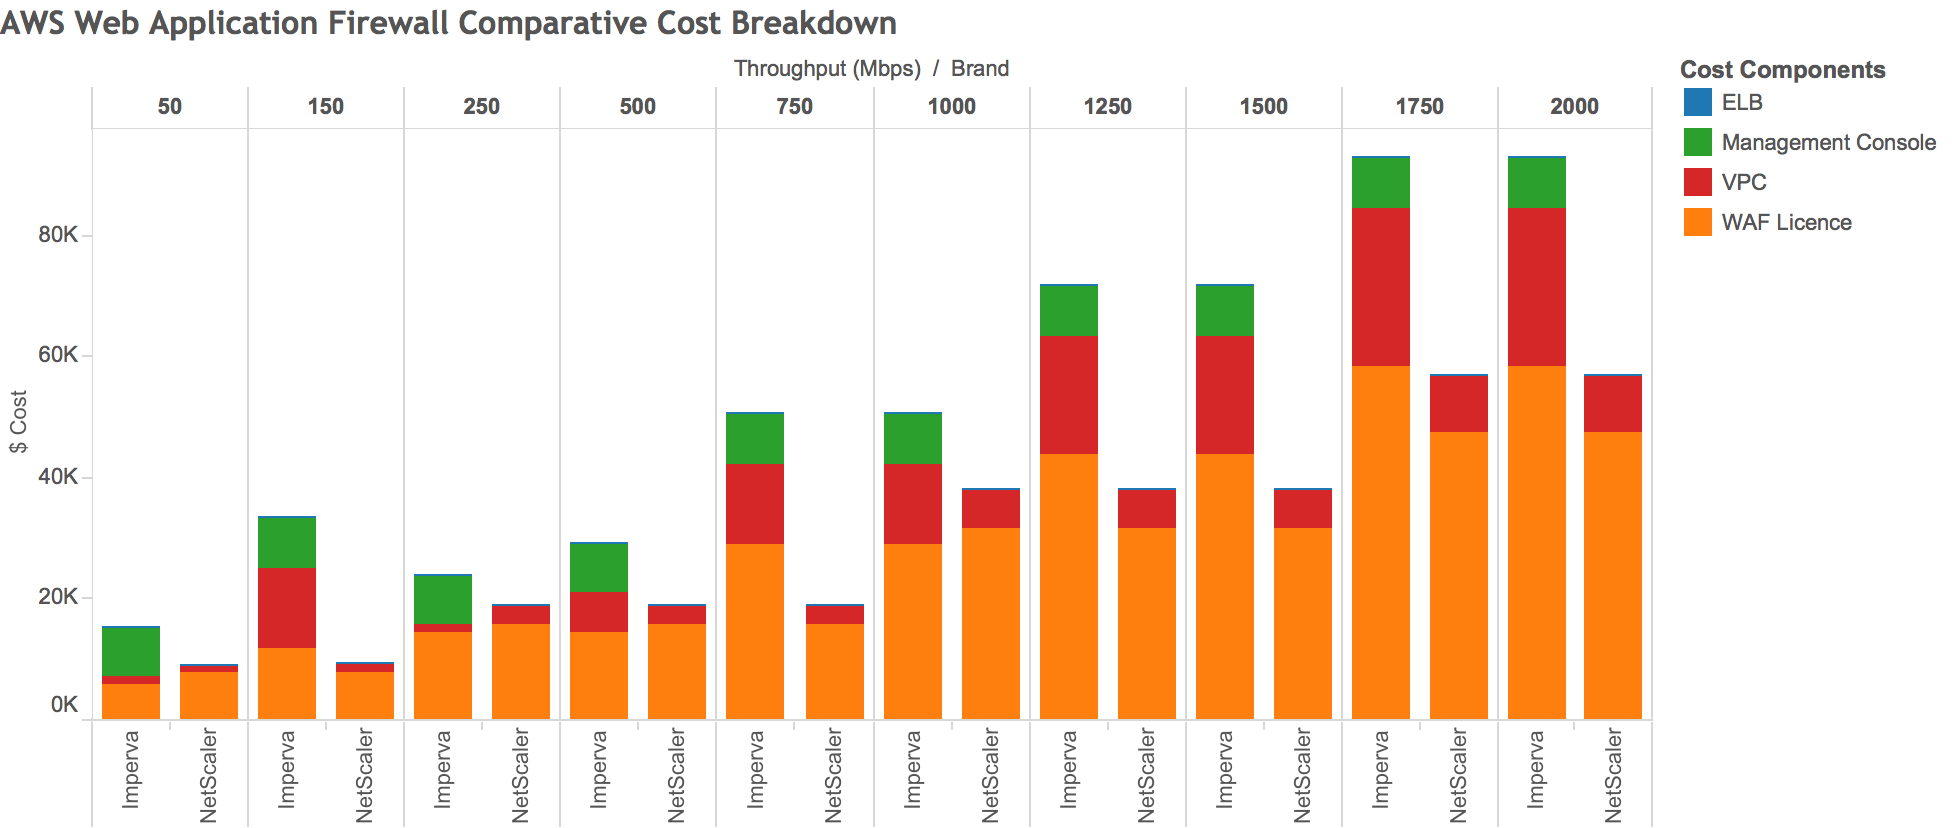Select Imperva's red VPC segment at 2000 Mbps
The width and height of the screenshot is (1958, 828).
1536,287
